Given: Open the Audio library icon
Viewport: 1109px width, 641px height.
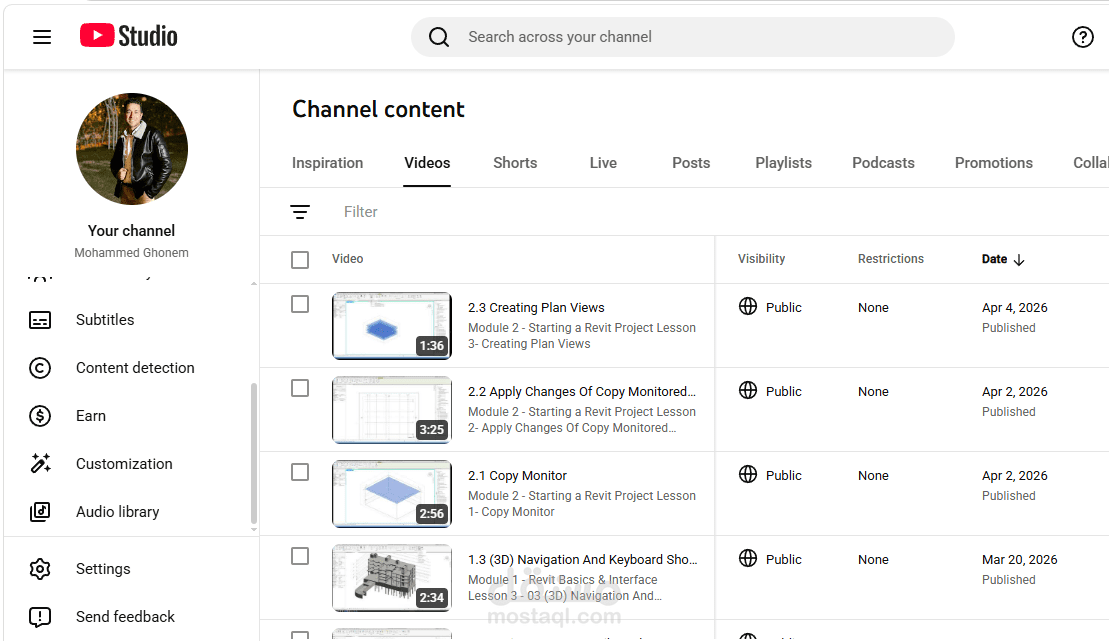Looking at the screenshot, I should point(40,512).
